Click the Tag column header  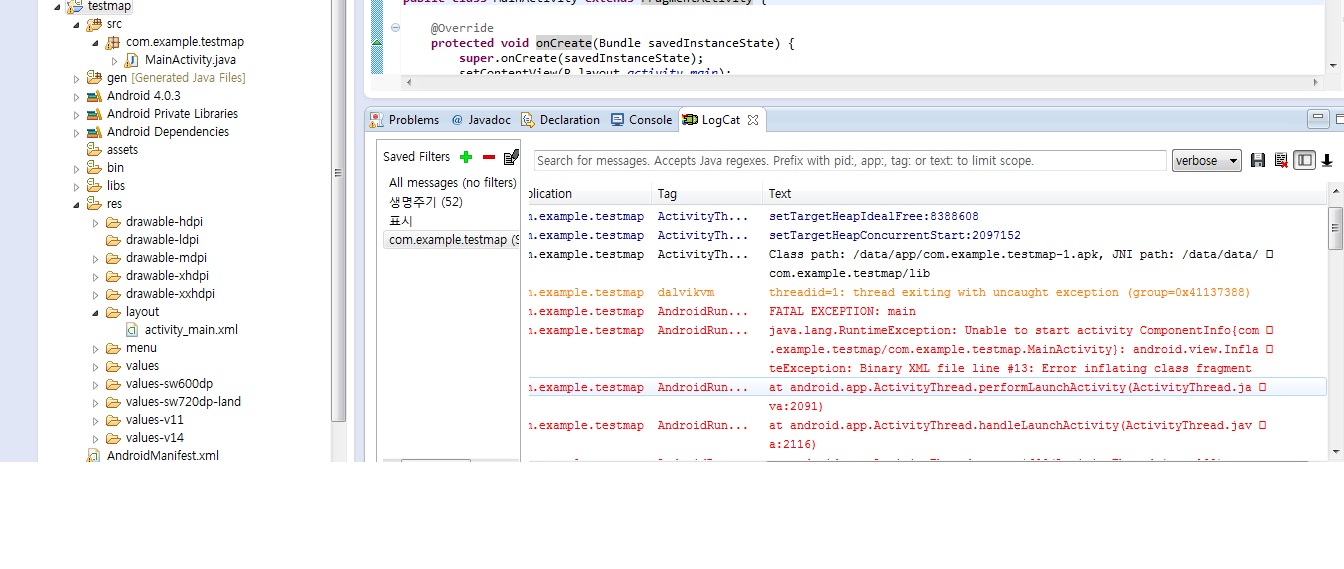pyautogui.click(x=707, y=194)
